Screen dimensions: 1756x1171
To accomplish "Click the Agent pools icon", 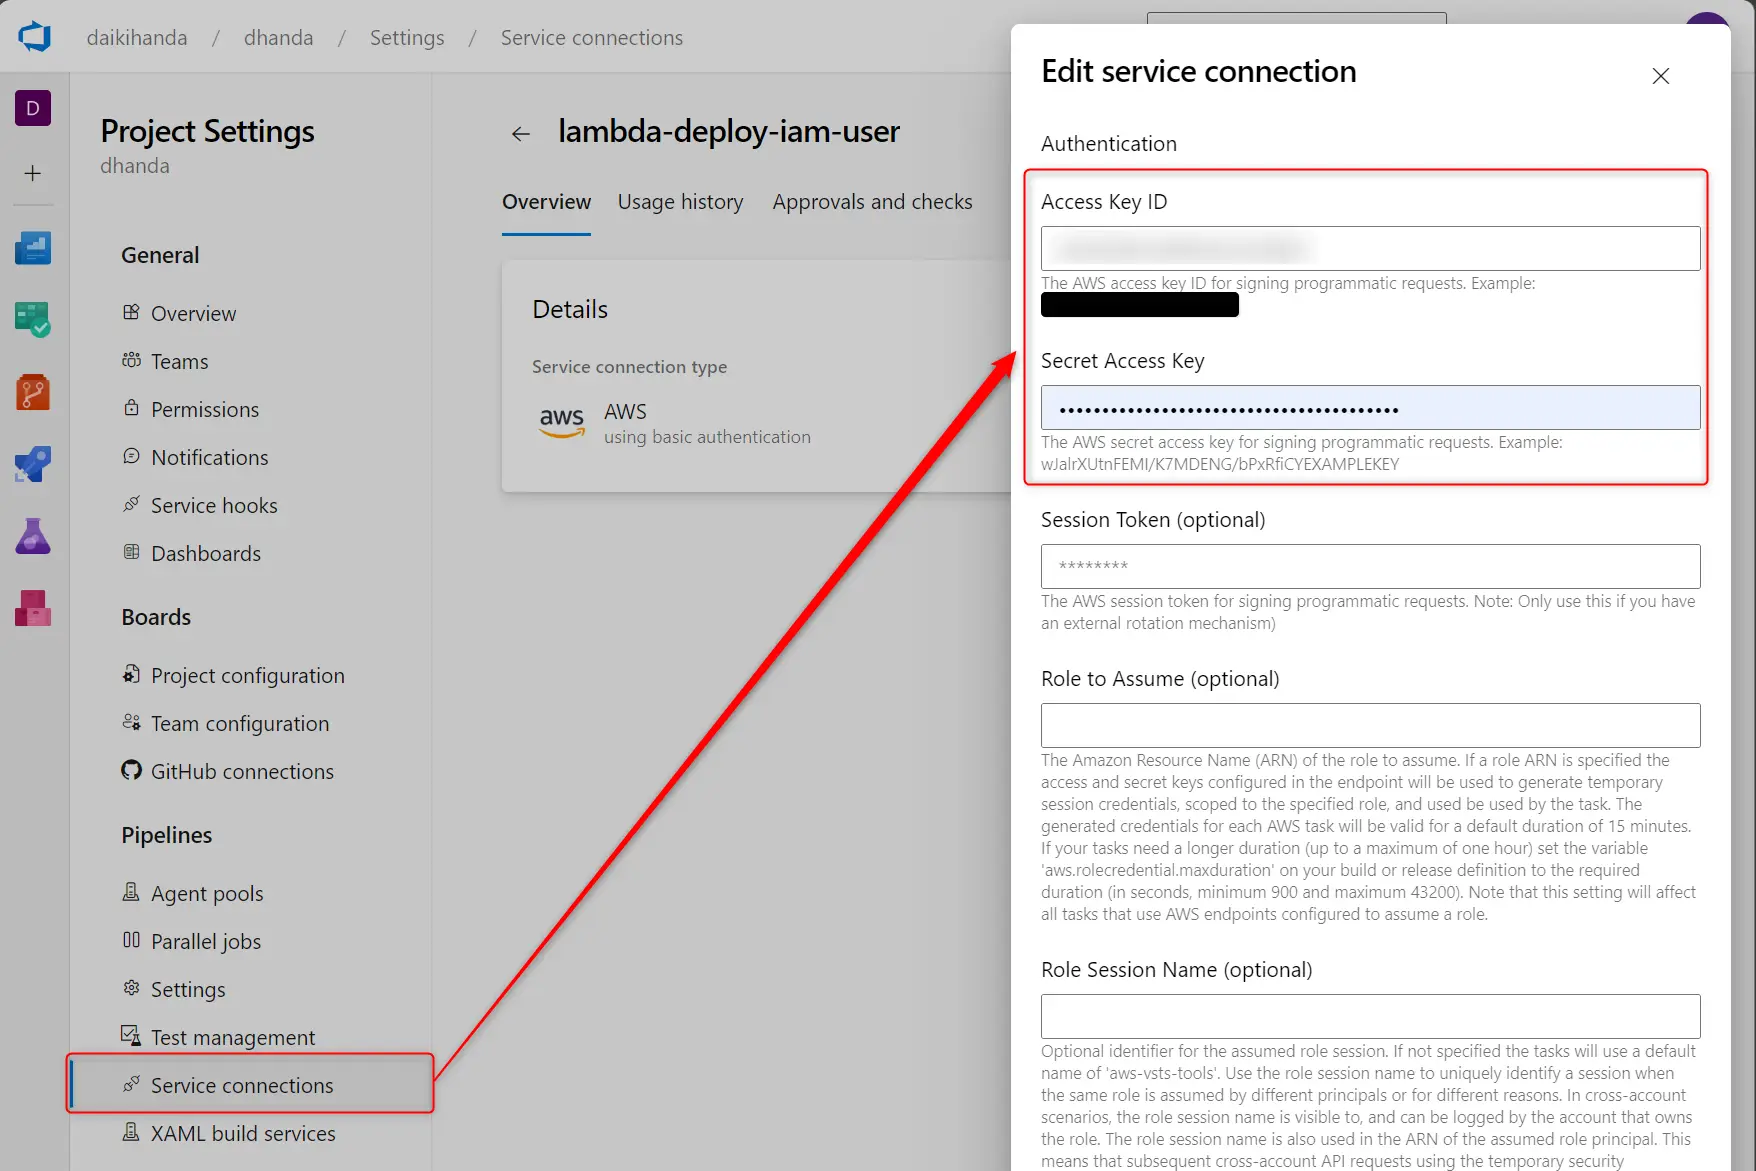I will pos(131,892).
